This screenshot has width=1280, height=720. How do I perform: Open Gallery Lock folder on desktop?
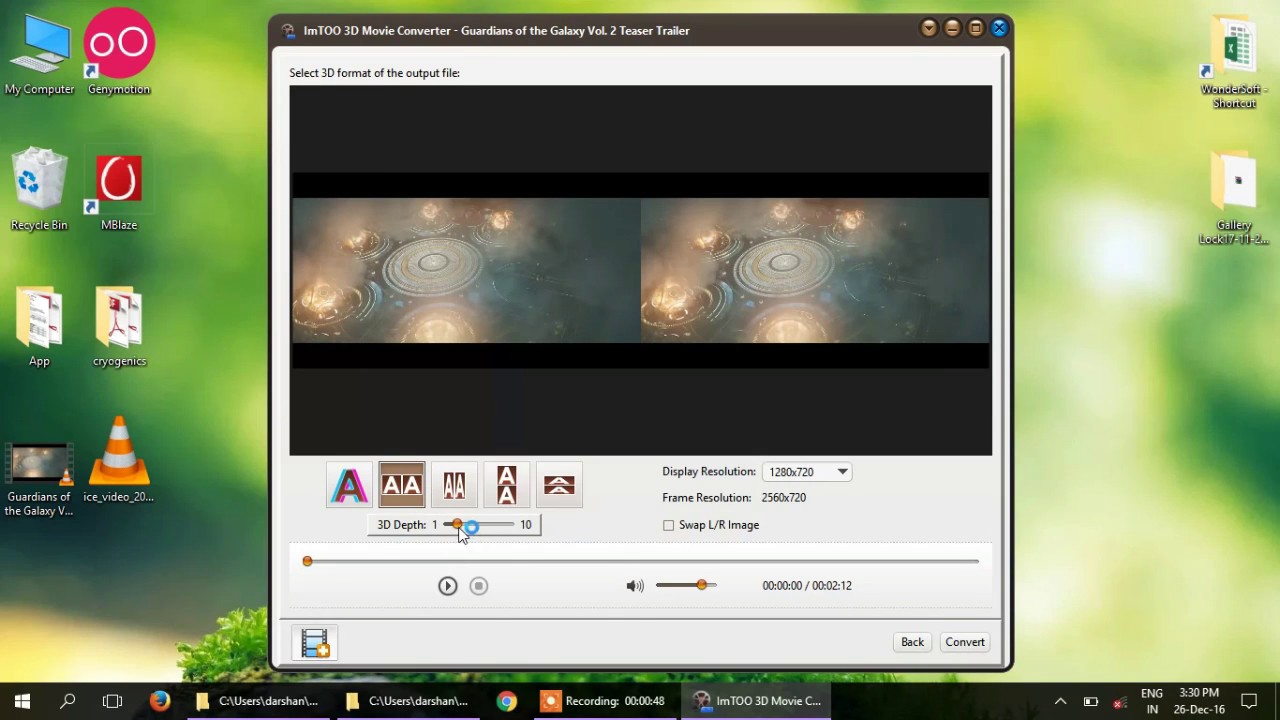1235,198
